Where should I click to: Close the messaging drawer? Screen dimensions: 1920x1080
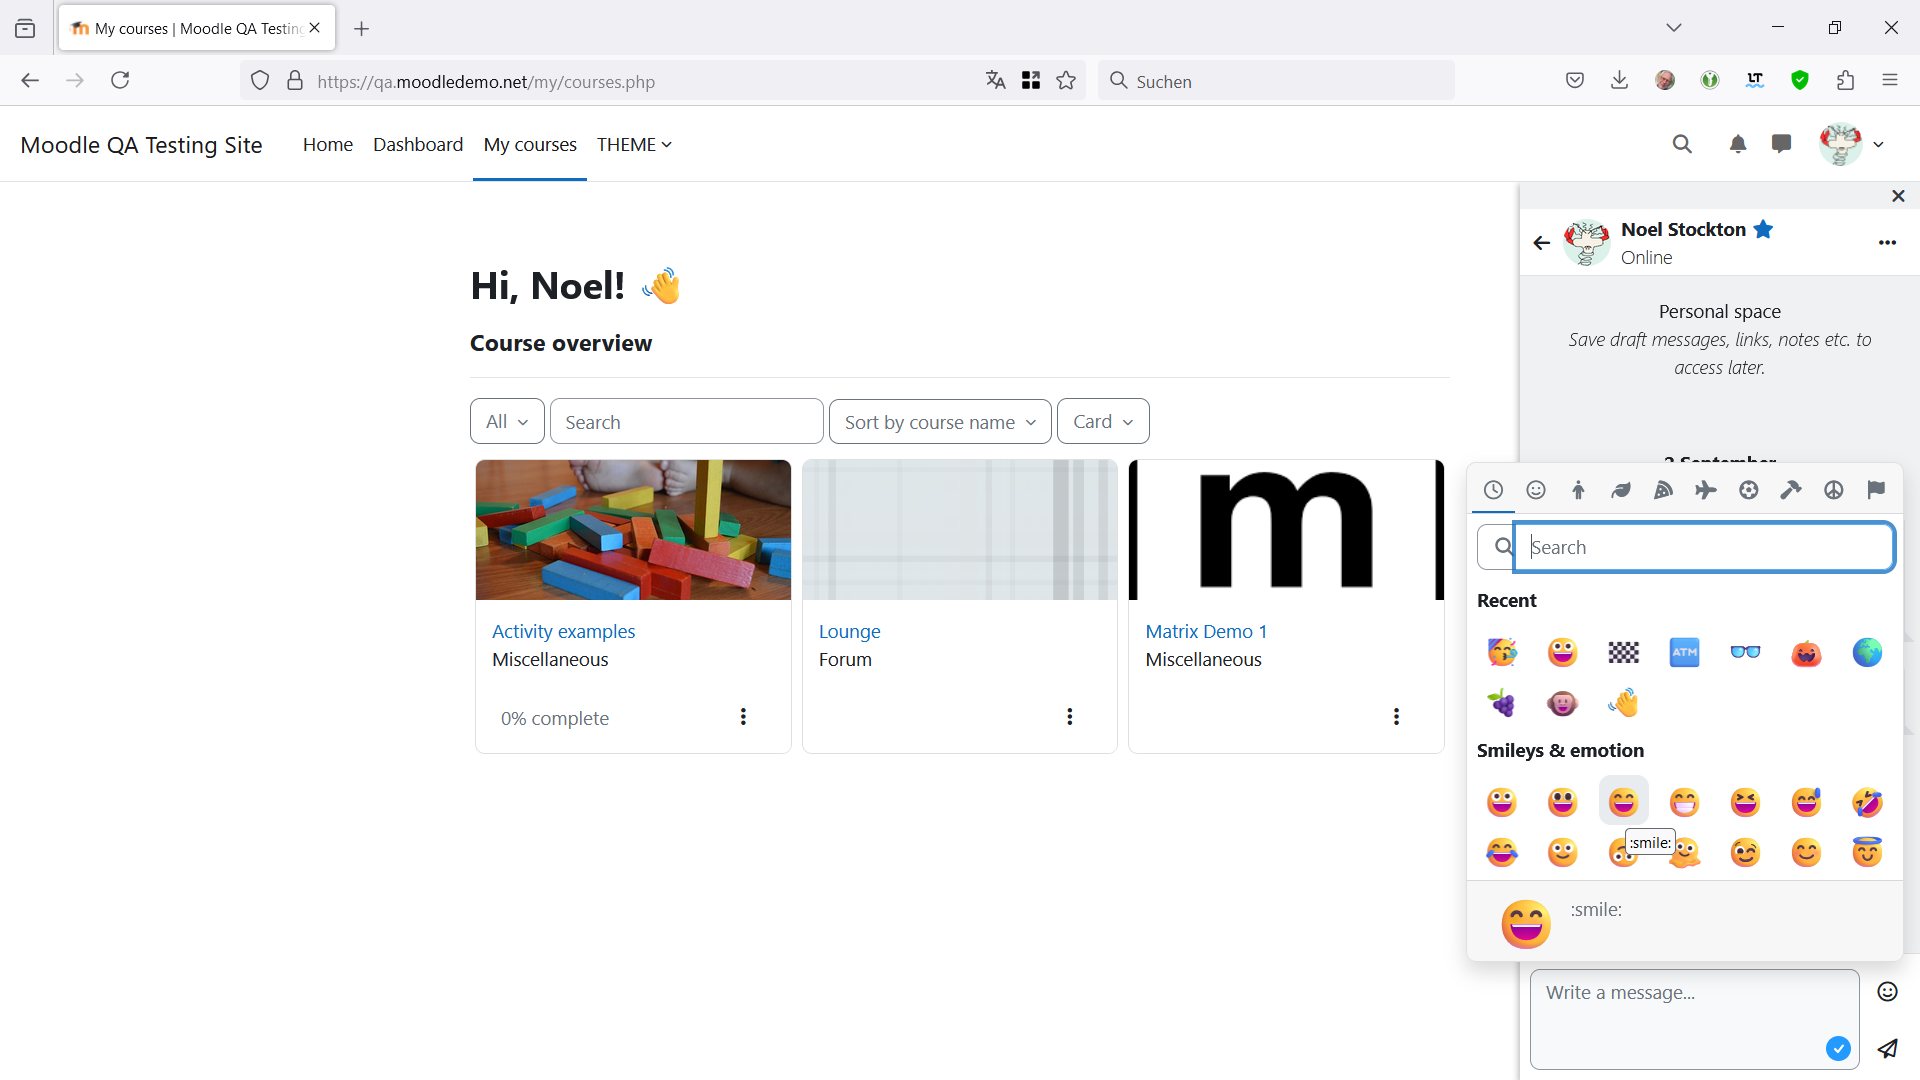(1898, 196)
